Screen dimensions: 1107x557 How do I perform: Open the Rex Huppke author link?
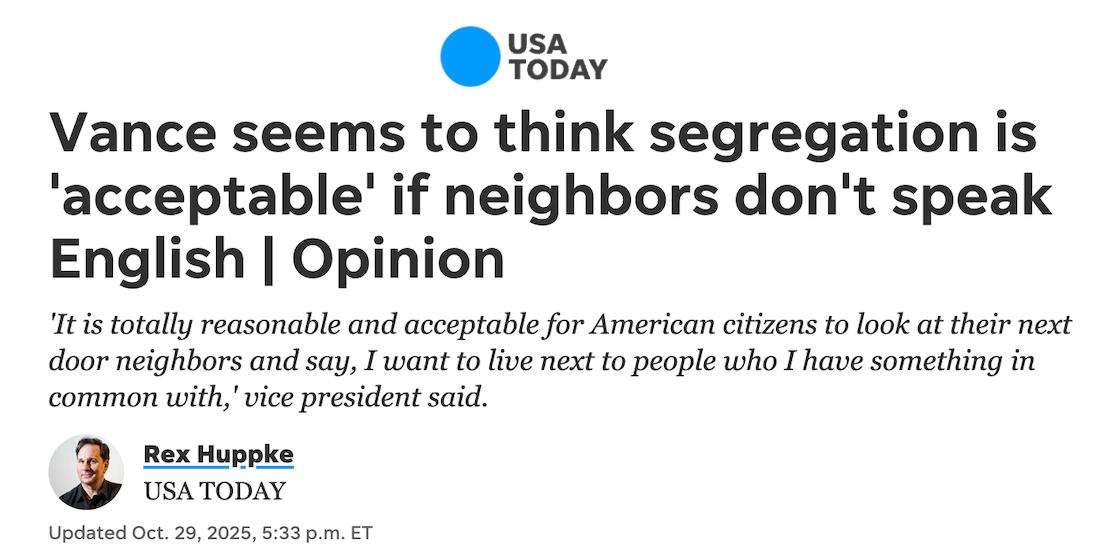(x=219, y=455)
